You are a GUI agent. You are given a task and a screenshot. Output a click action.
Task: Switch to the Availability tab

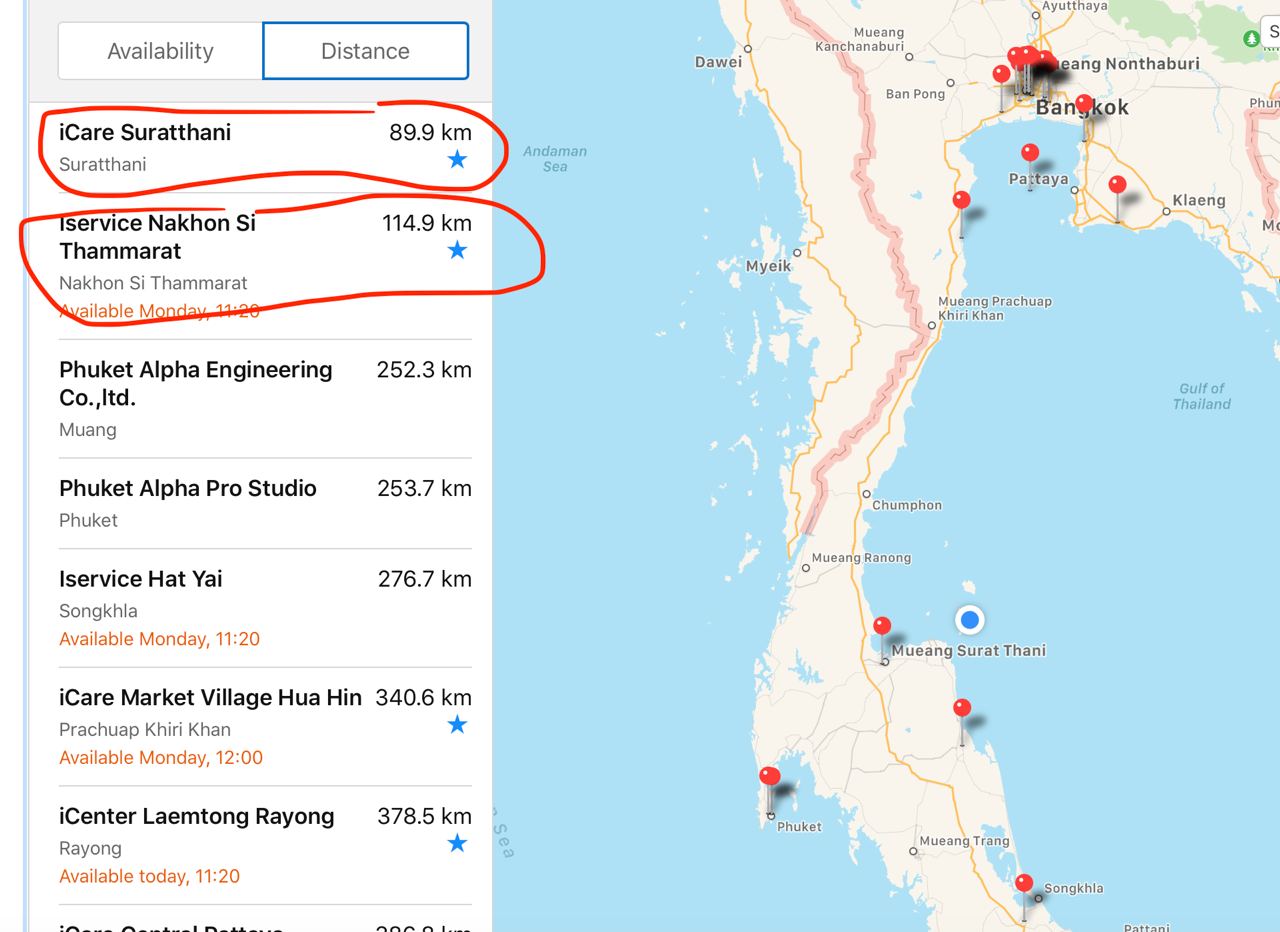click(x=161, y=51)
